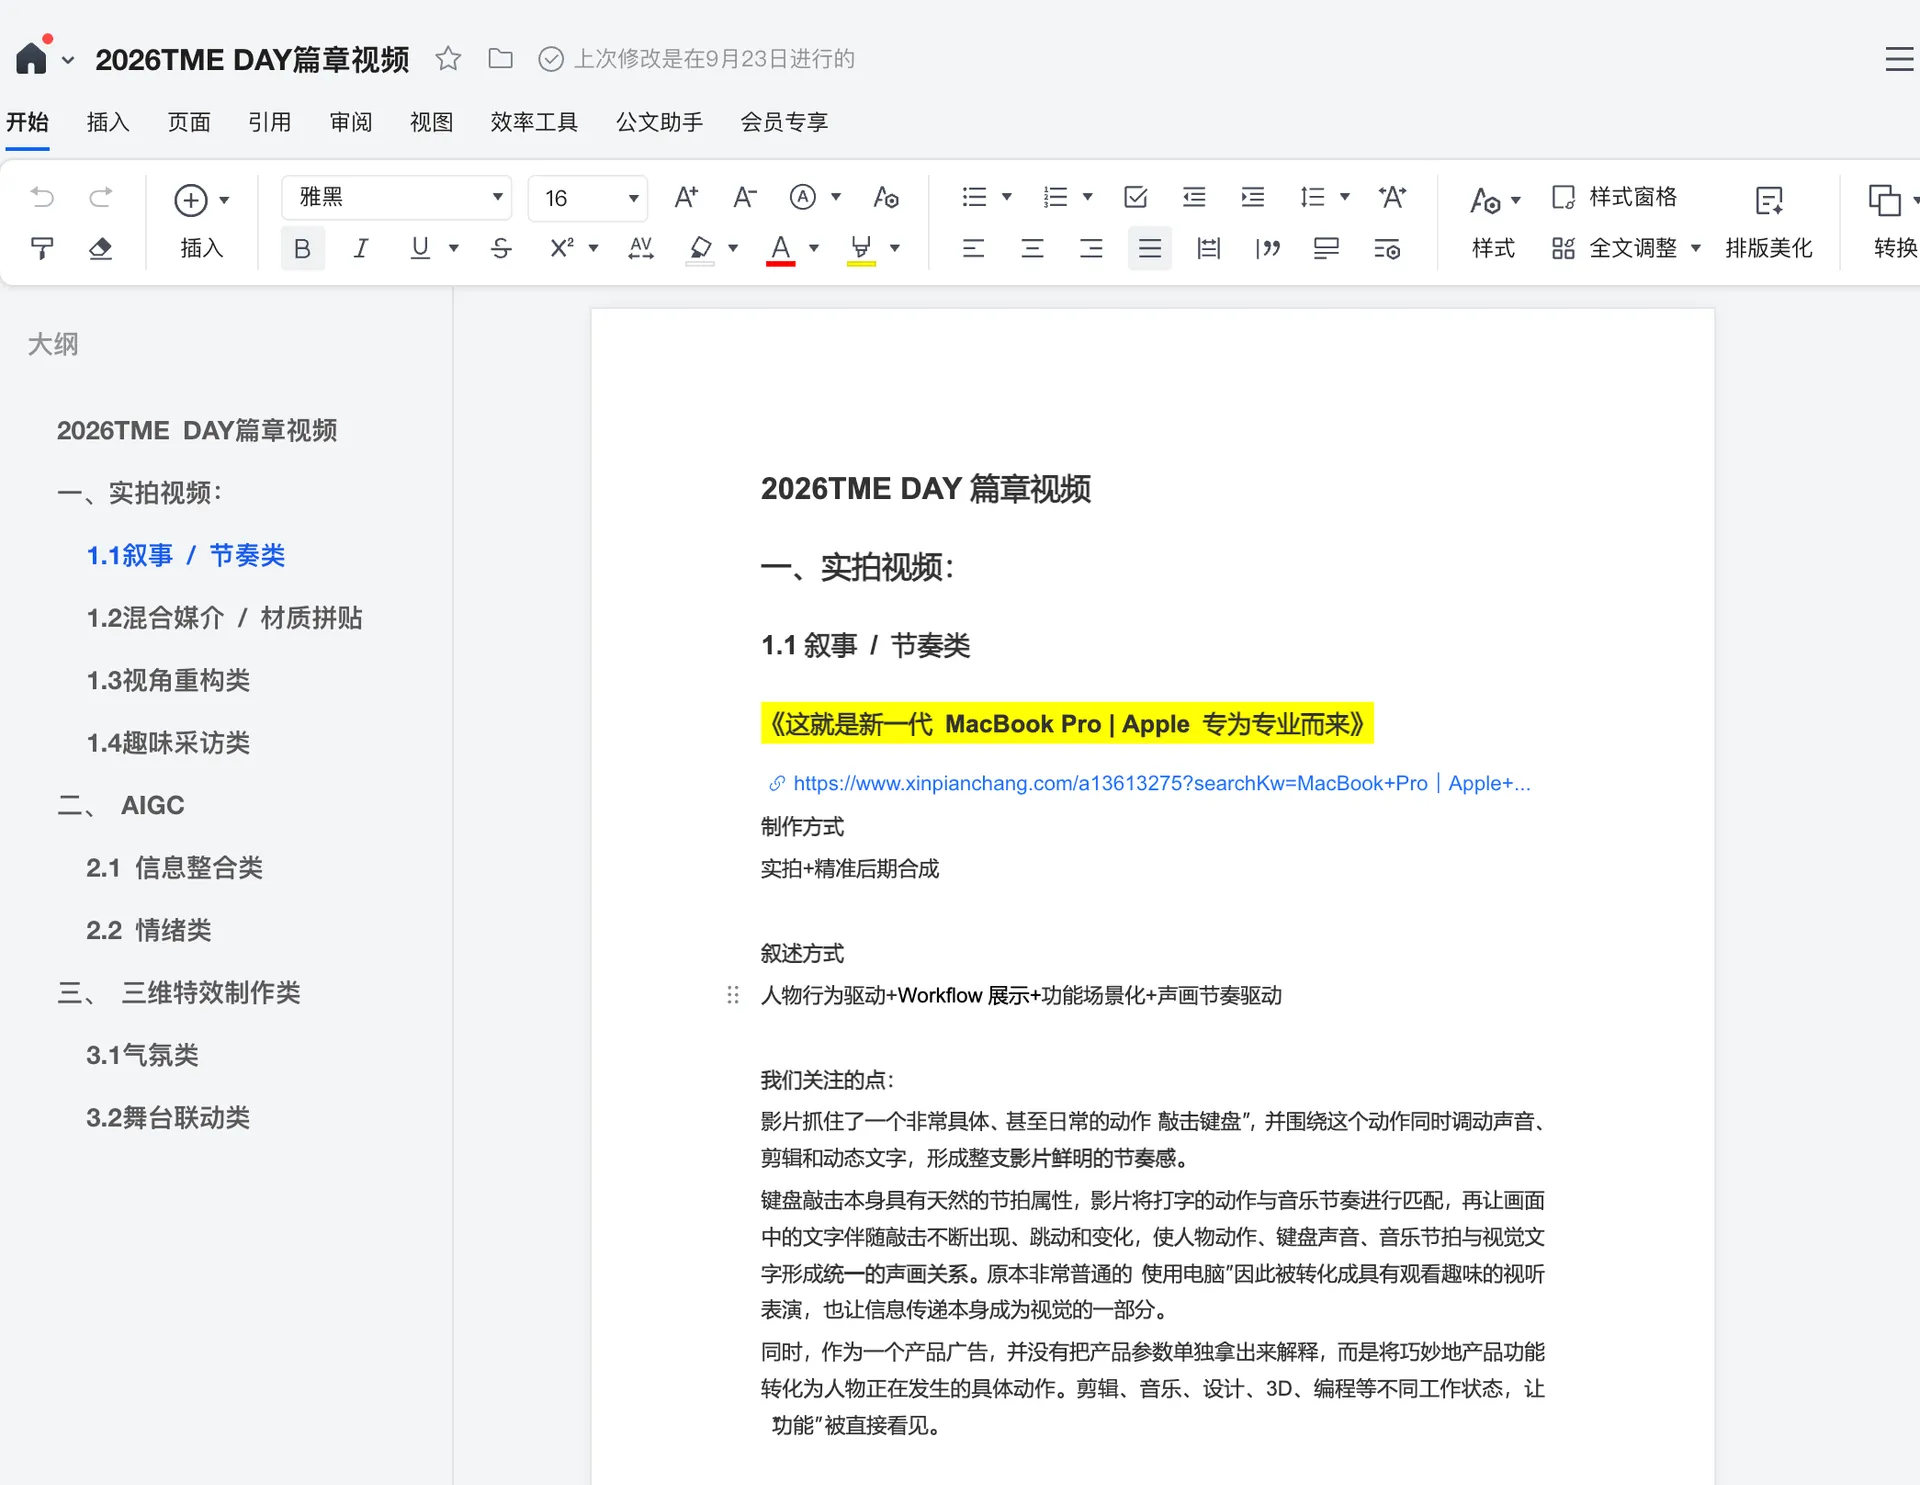The image size is (1920, 1485).
Task: Switch to the 页面 tab
Action: (189, 122)
